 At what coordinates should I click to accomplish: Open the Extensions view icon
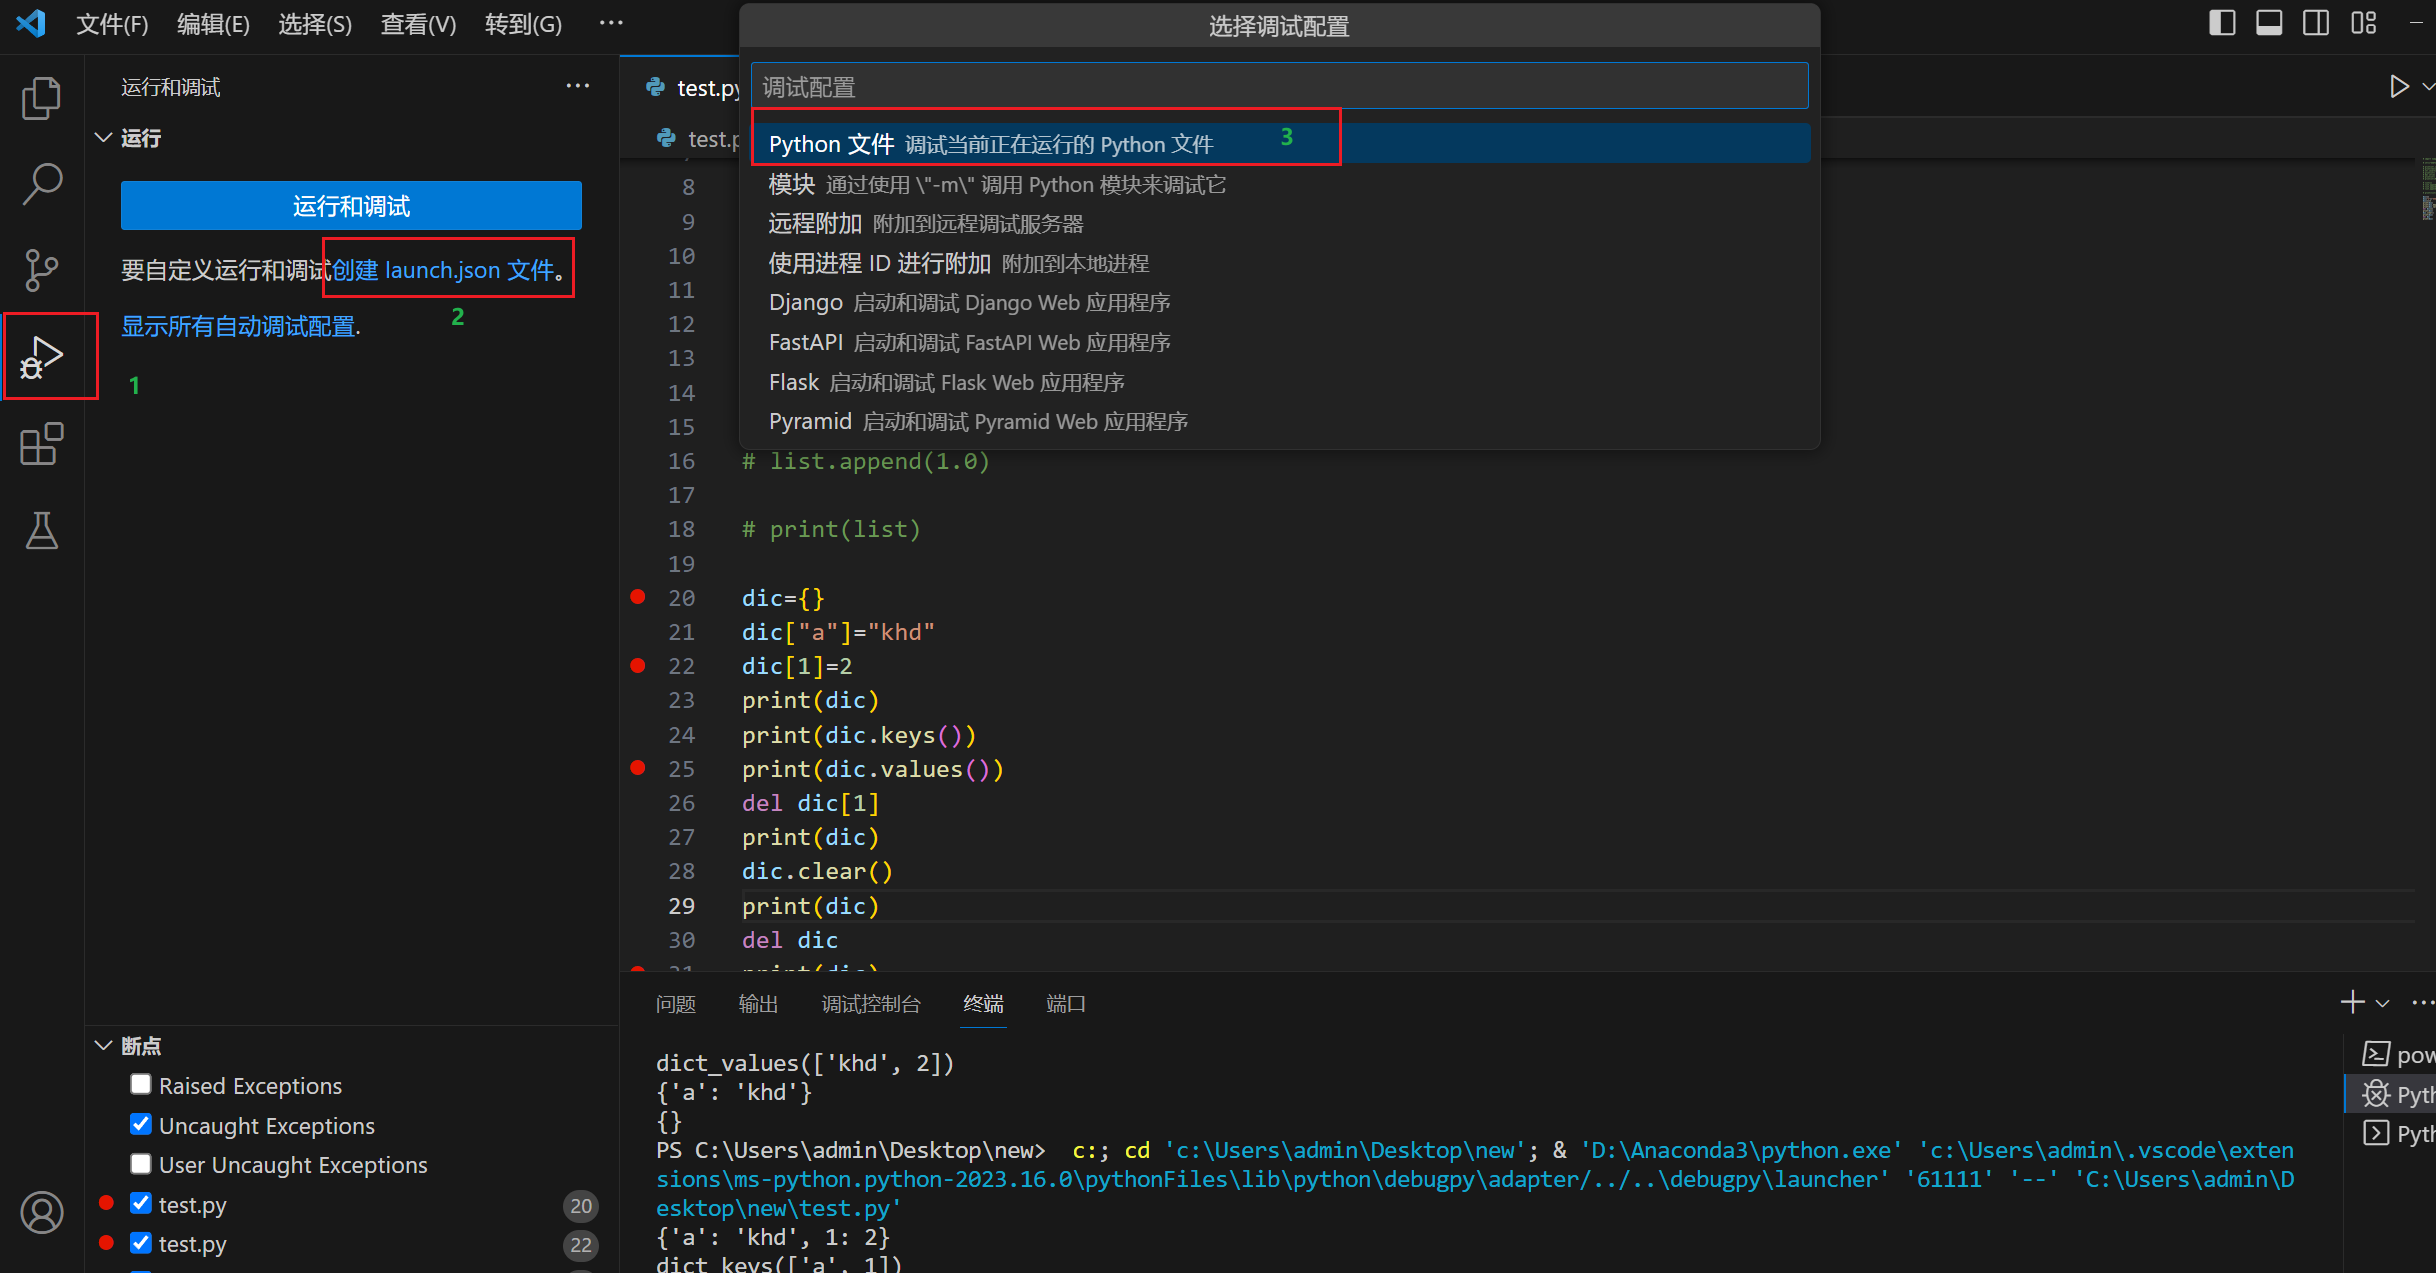(x=41, y=444)
